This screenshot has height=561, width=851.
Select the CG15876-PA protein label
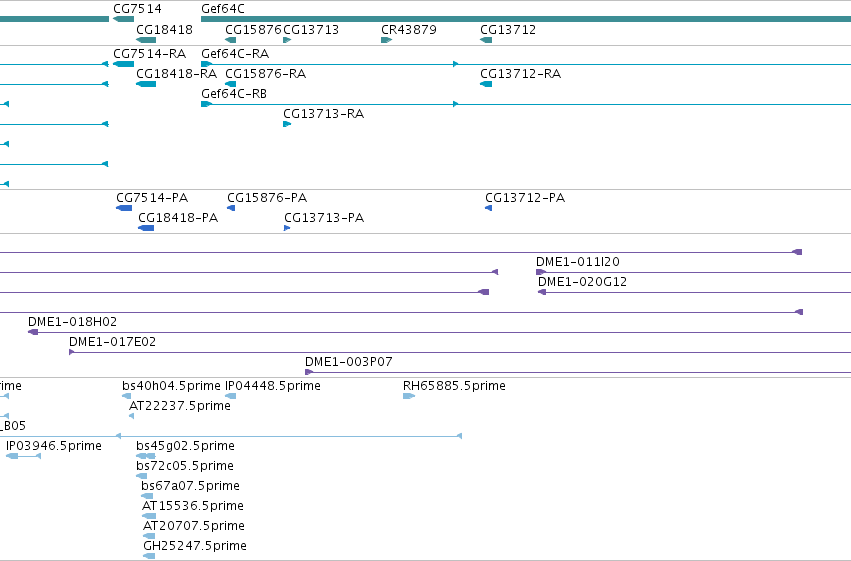pyautogui.click(x=267, y=198)
